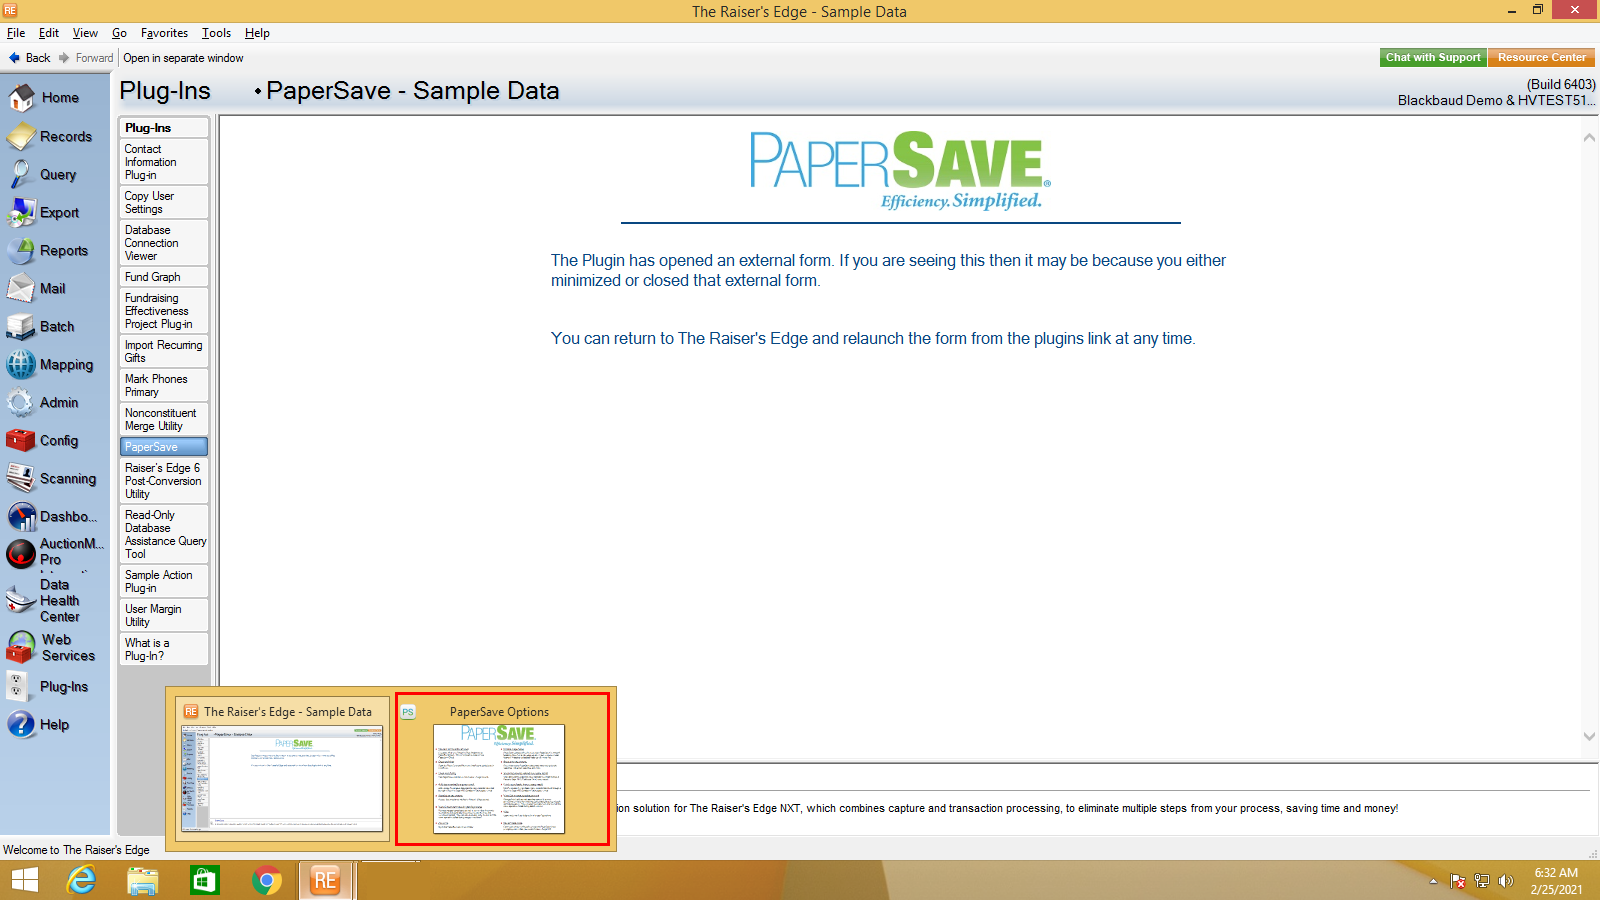Open the Scanning module icon
Screen dimensions: 1600x900
coord(21,479)
